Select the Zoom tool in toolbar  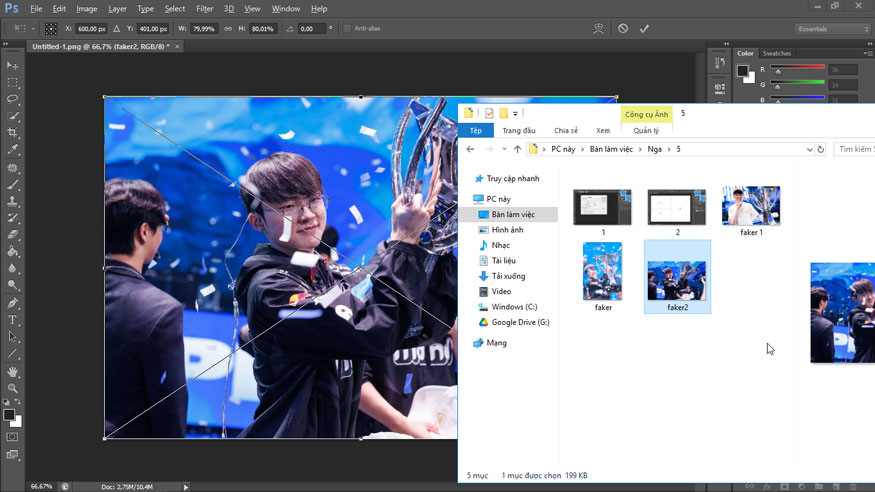(x=13, y=388)
